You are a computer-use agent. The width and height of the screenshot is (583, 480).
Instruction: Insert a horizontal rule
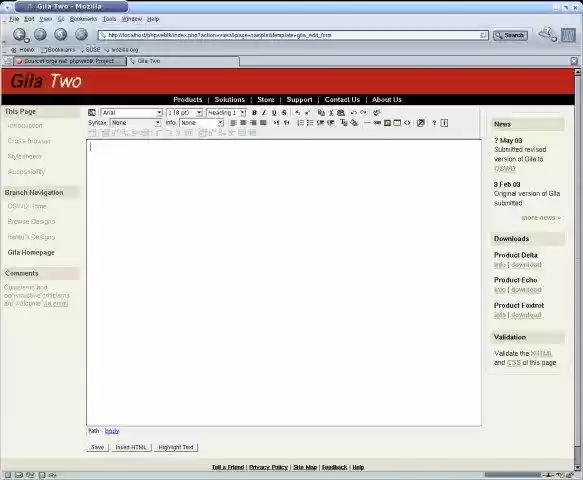367,123
